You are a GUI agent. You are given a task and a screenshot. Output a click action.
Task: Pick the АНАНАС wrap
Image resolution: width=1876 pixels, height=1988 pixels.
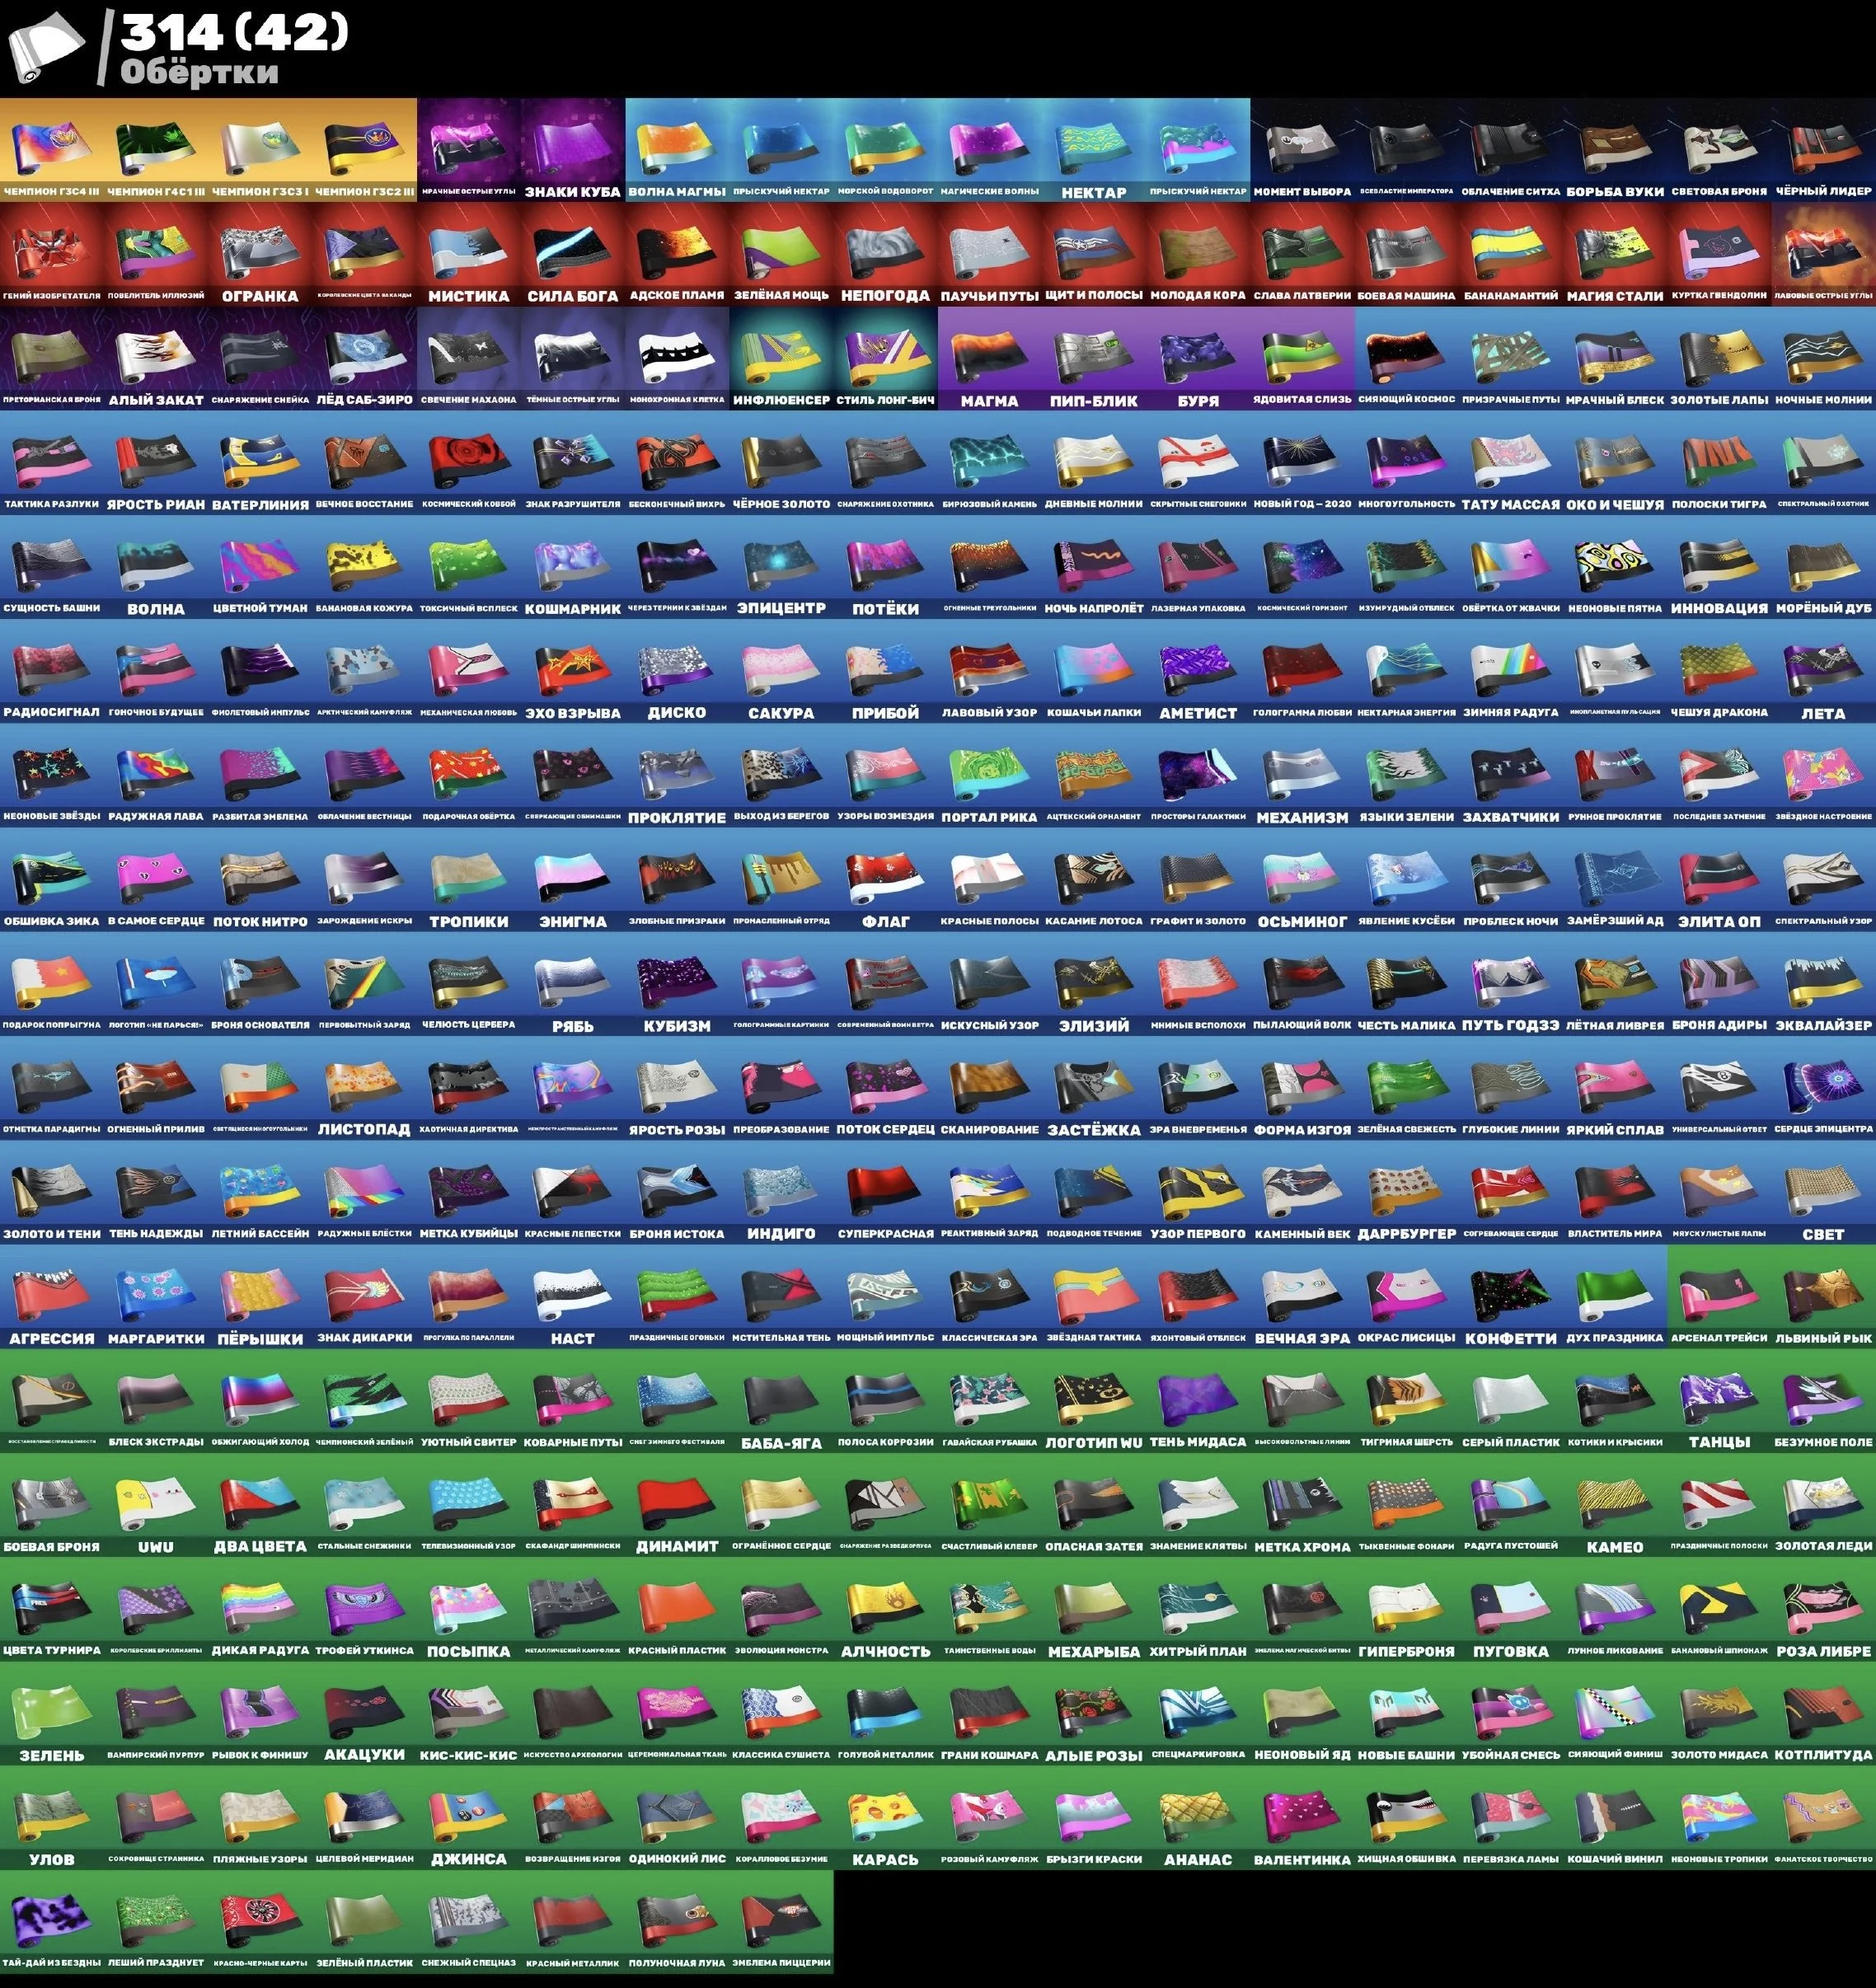point(1197,1815)
